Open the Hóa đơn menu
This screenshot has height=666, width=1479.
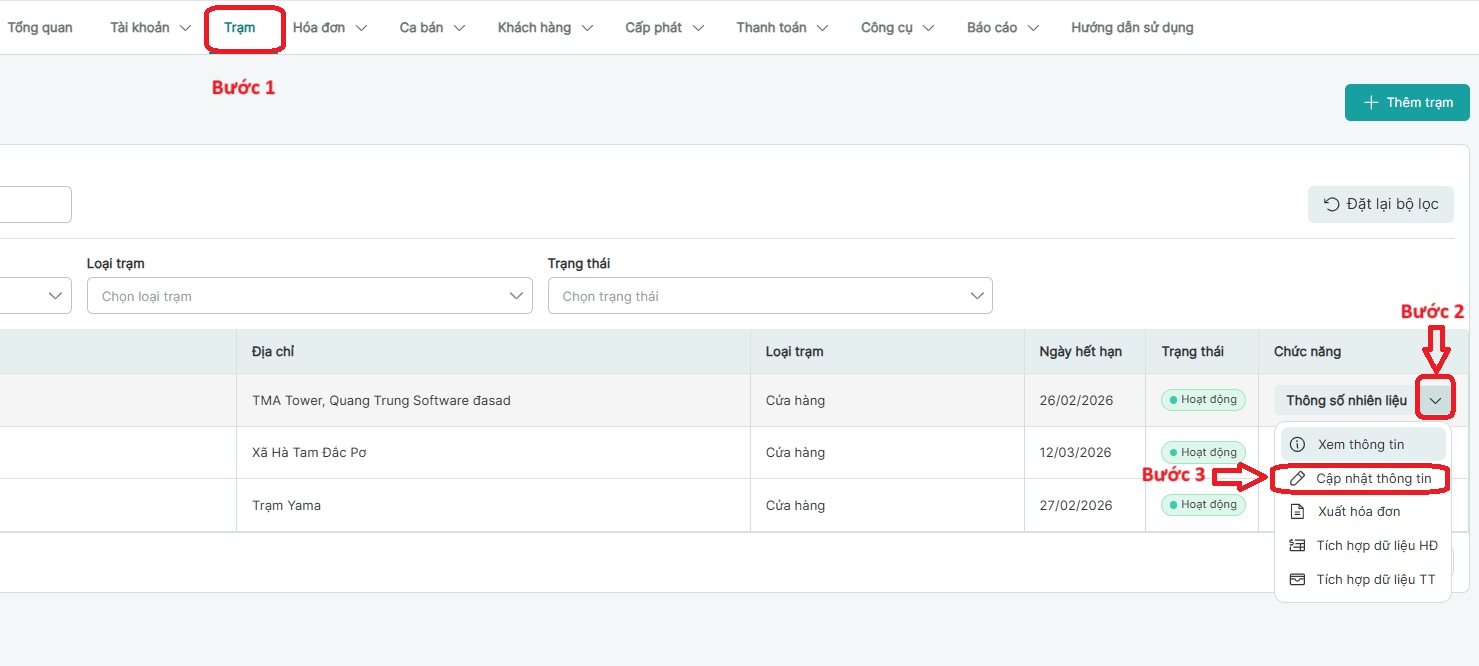point(329,28)
